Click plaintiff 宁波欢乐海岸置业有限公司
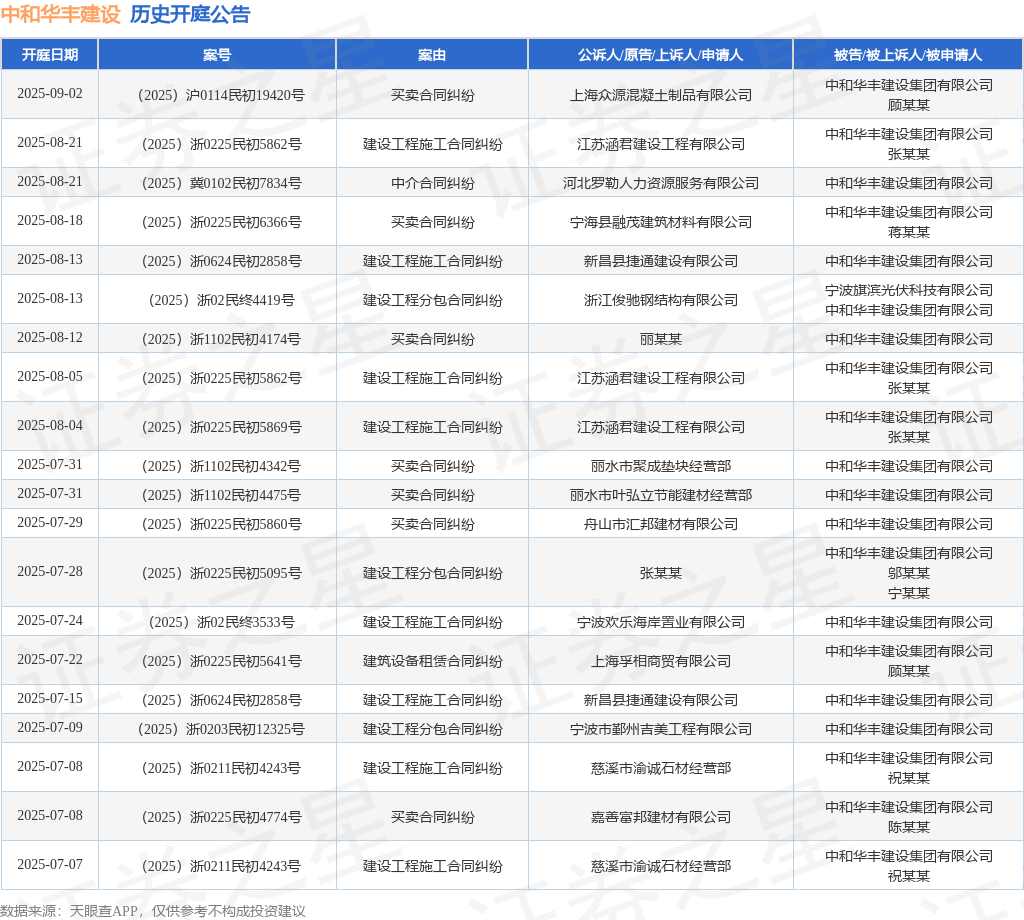1024x920 pixels. pyautogui.click(x=661, y=622)
